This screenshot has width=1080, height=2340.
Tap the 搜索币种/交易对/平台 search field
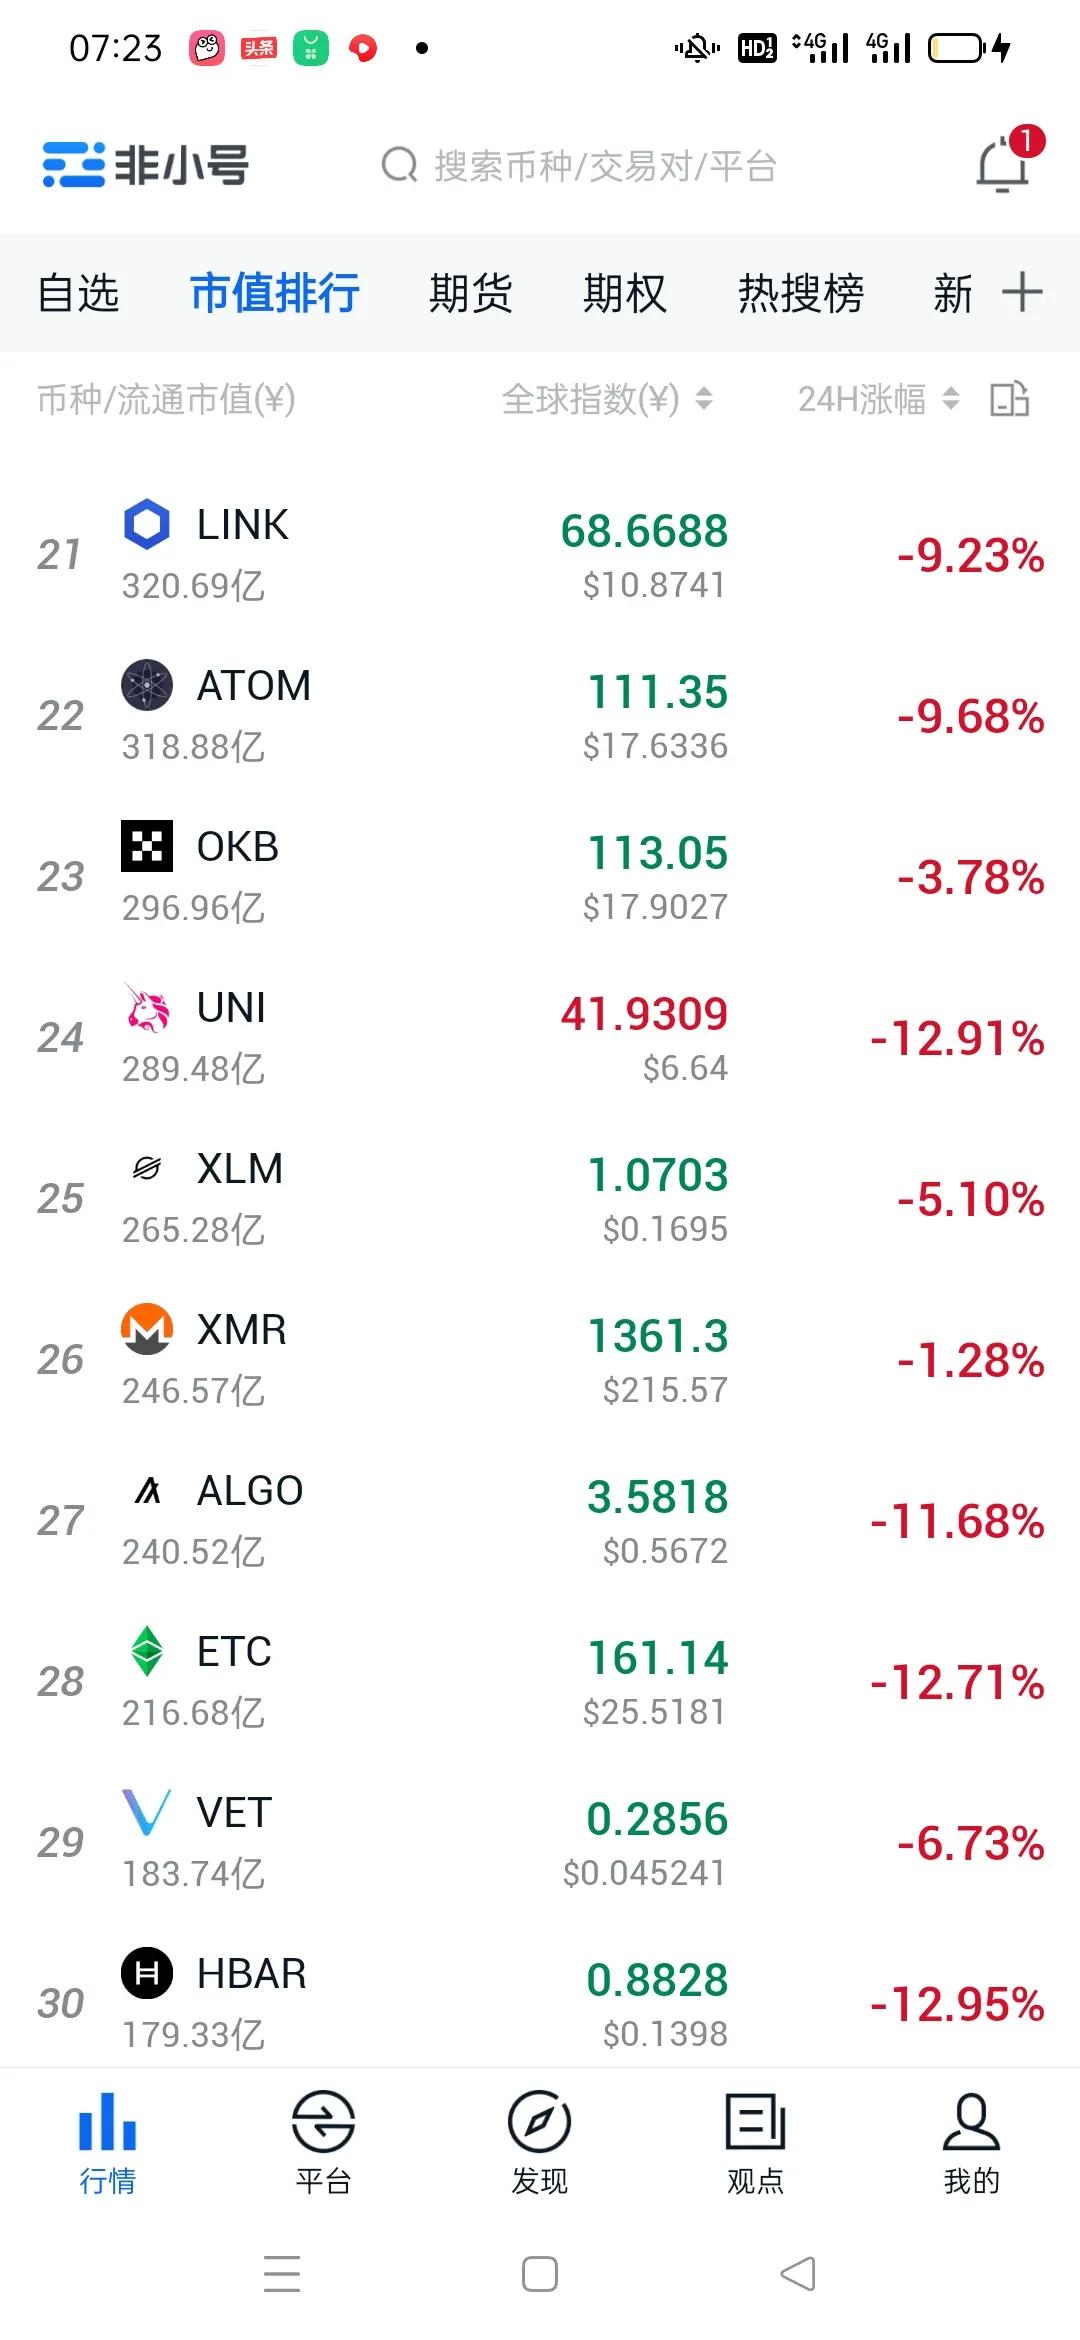click(604, 166)
